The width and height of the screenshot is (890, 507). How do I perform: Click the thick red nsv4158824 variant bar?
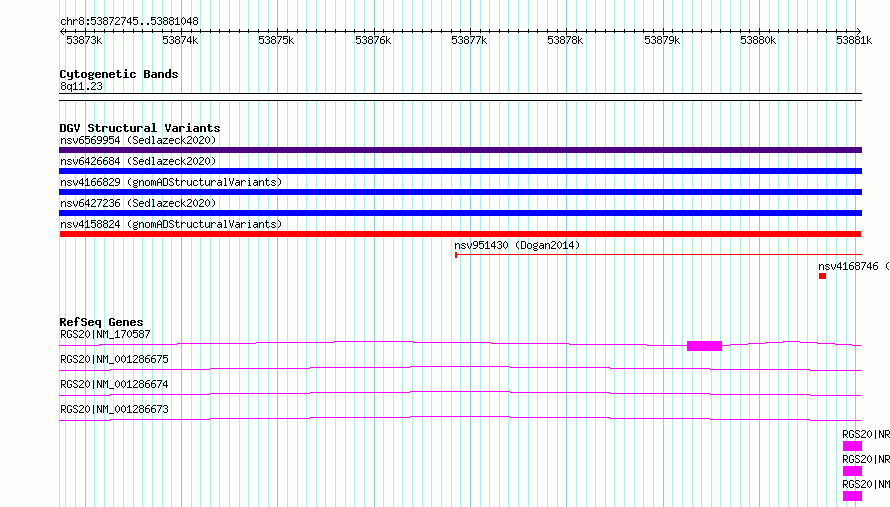[460, 234]
